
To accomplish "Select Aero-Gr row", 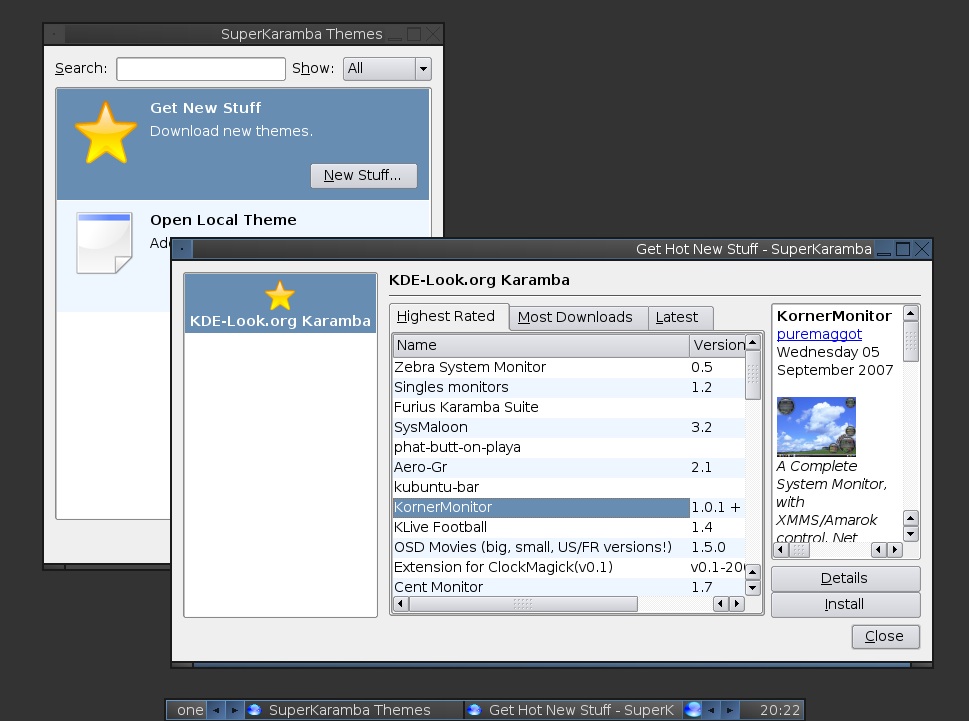I will coord(569,467).
